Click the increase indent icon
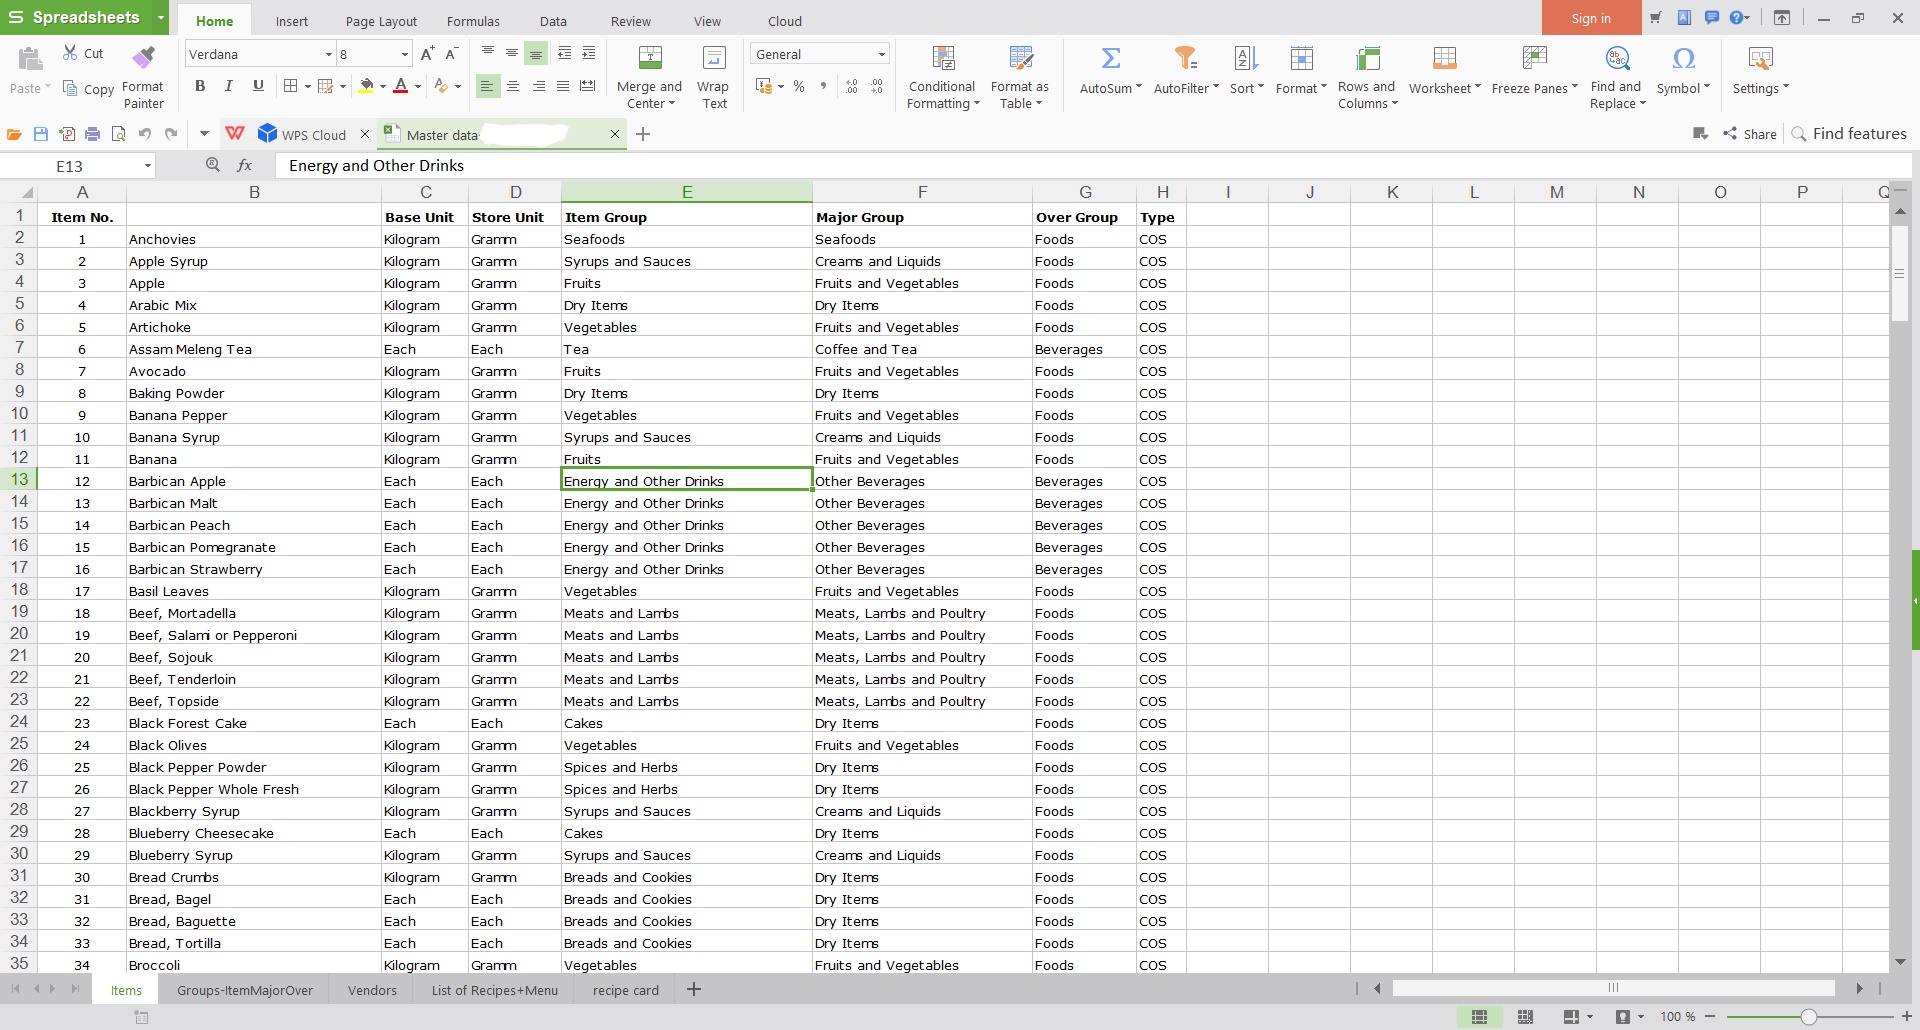Viewport: 1920px width, 1030px height. tap(589, 53)
